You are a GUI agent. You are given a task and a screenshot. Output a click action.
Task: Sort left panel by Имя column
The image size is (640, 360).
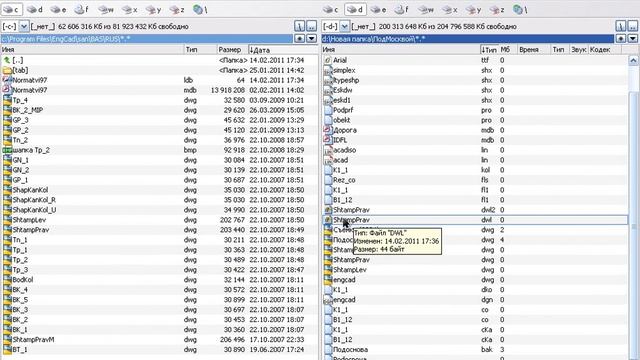pyautogui.click(x=92, y=50)
